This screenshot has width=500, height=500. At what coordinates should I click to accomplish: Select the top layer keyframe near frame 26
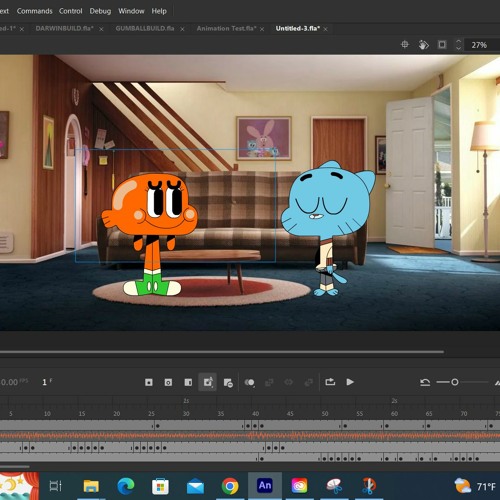click(x=158, y=426)
